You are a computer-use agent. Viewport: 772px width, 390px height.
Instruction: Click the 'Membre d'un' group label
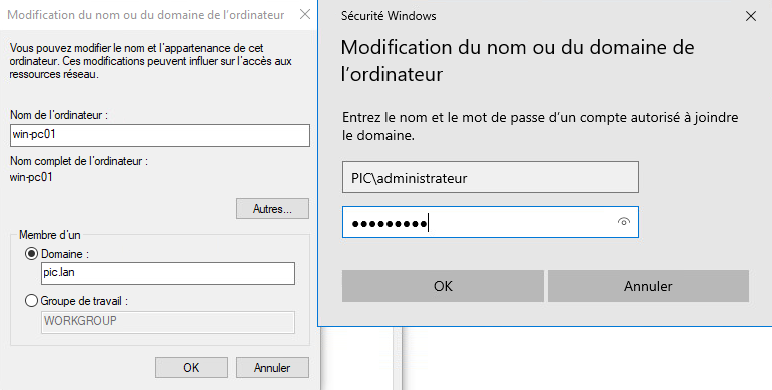49,235
